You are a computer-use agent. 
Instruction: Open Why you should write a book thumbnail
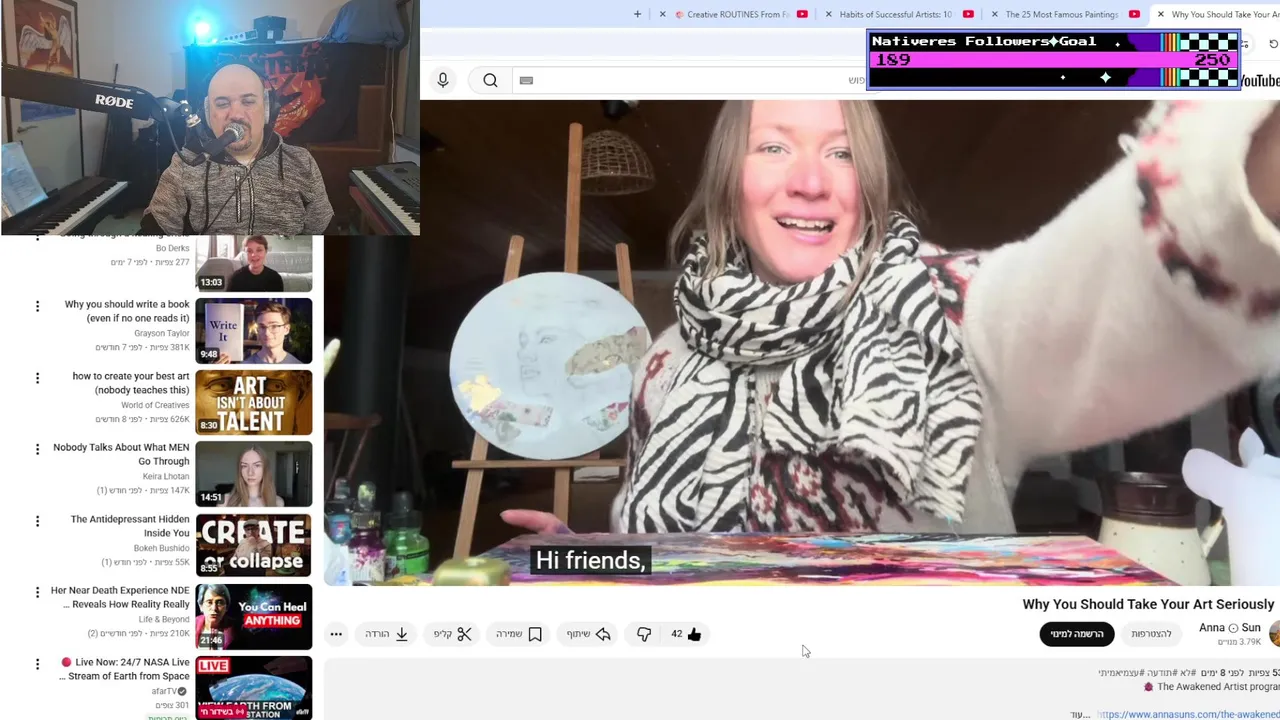[x=254, y=331]
